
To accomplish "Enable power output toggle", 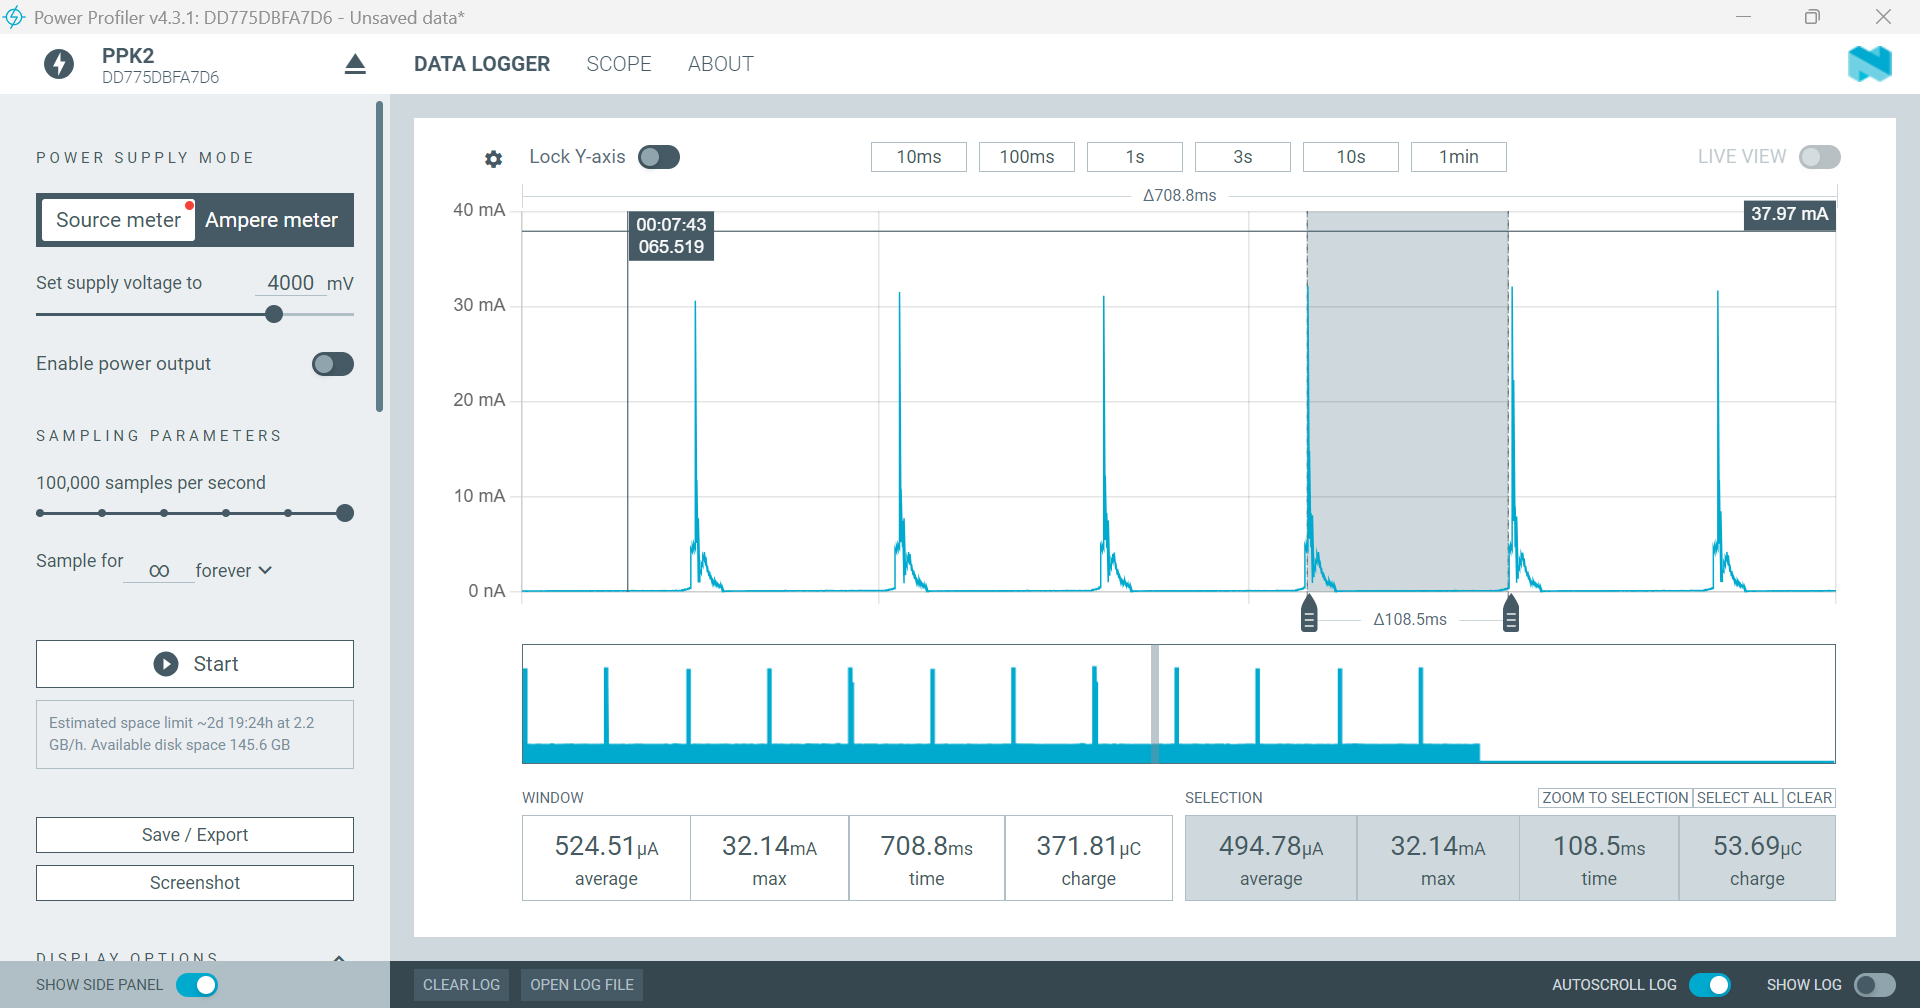I will tap(332, 364).
